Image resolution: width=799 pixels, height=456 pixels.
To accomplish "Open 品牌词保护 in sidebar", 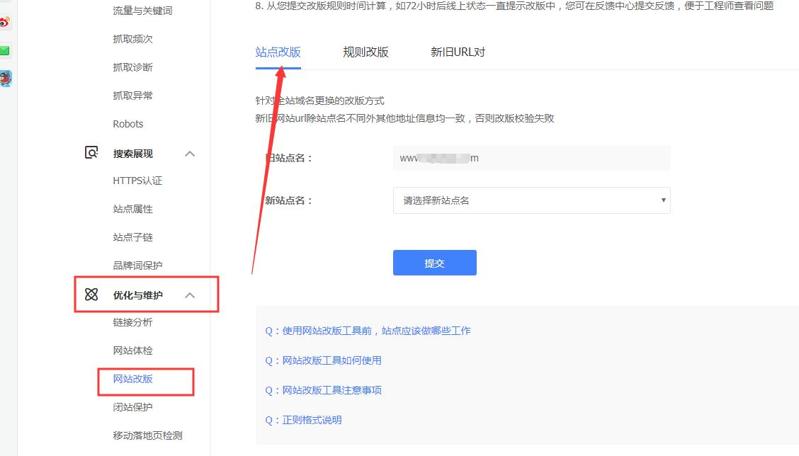I will pos(138,265).
